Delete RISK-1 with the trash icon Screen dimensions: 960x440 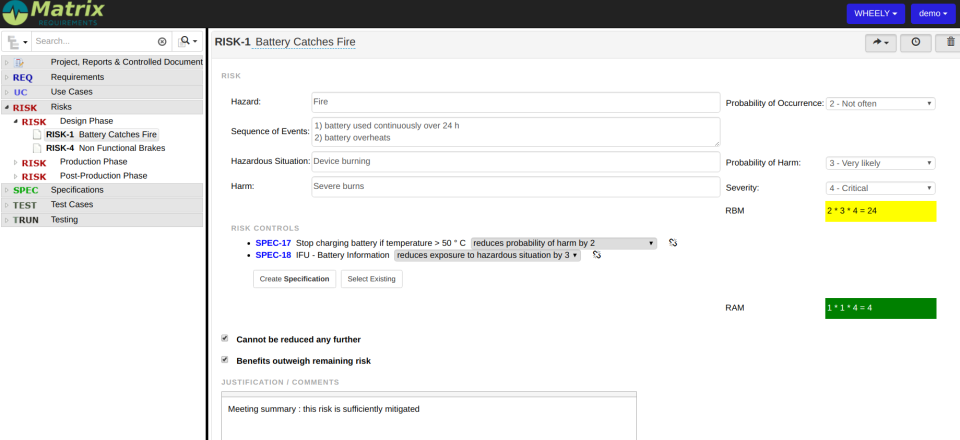pyautogui.click(x=951, y=42)
